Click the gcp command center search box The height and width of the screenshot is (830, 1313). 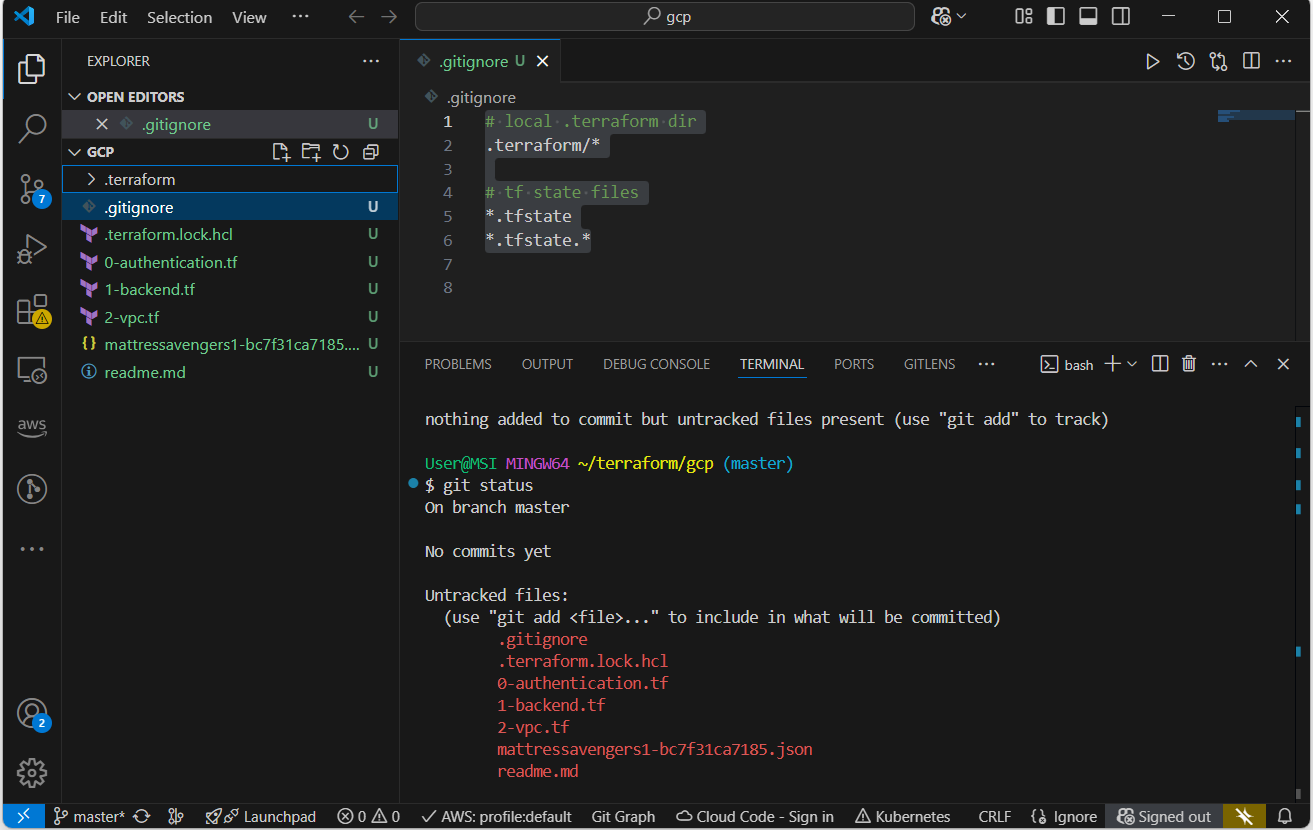coord(665,17)
